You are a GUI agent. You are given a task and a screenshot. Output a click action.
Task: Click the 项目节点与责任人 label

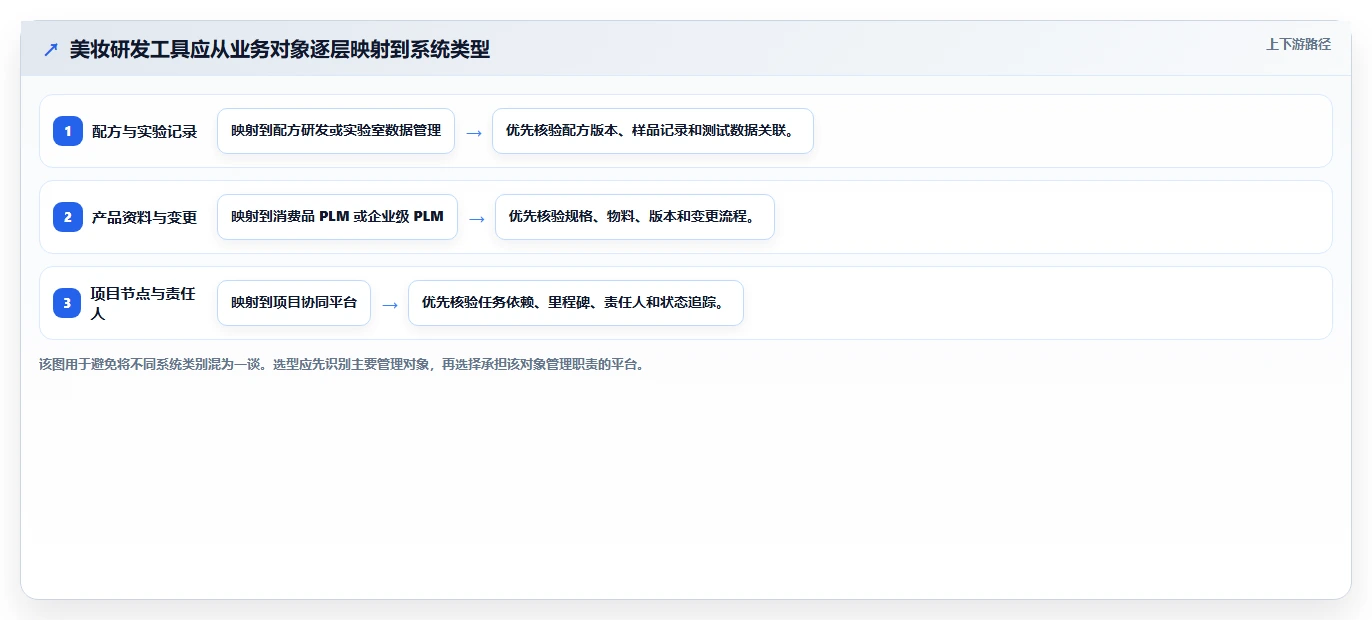pyautogui.click(x=144, y=303)
